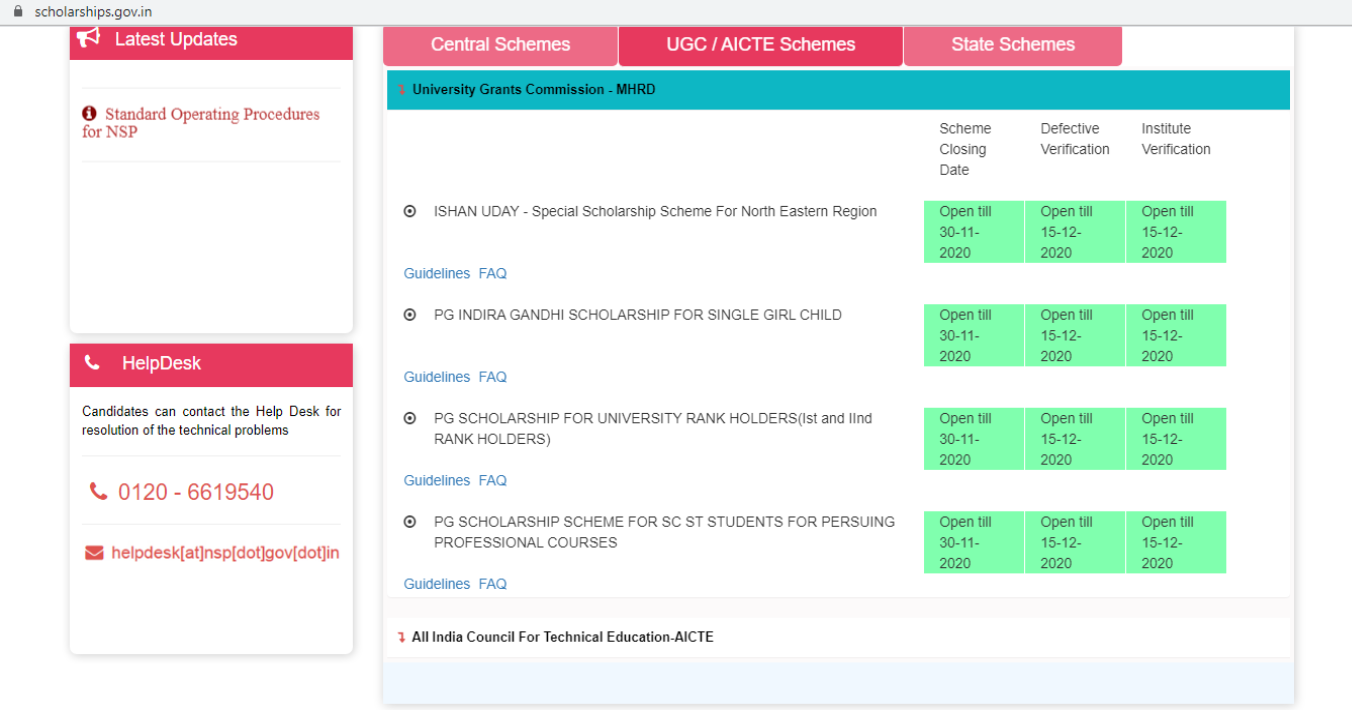
Task: Click the red phone icon beside 0120 number
Action: click(98, 491)
